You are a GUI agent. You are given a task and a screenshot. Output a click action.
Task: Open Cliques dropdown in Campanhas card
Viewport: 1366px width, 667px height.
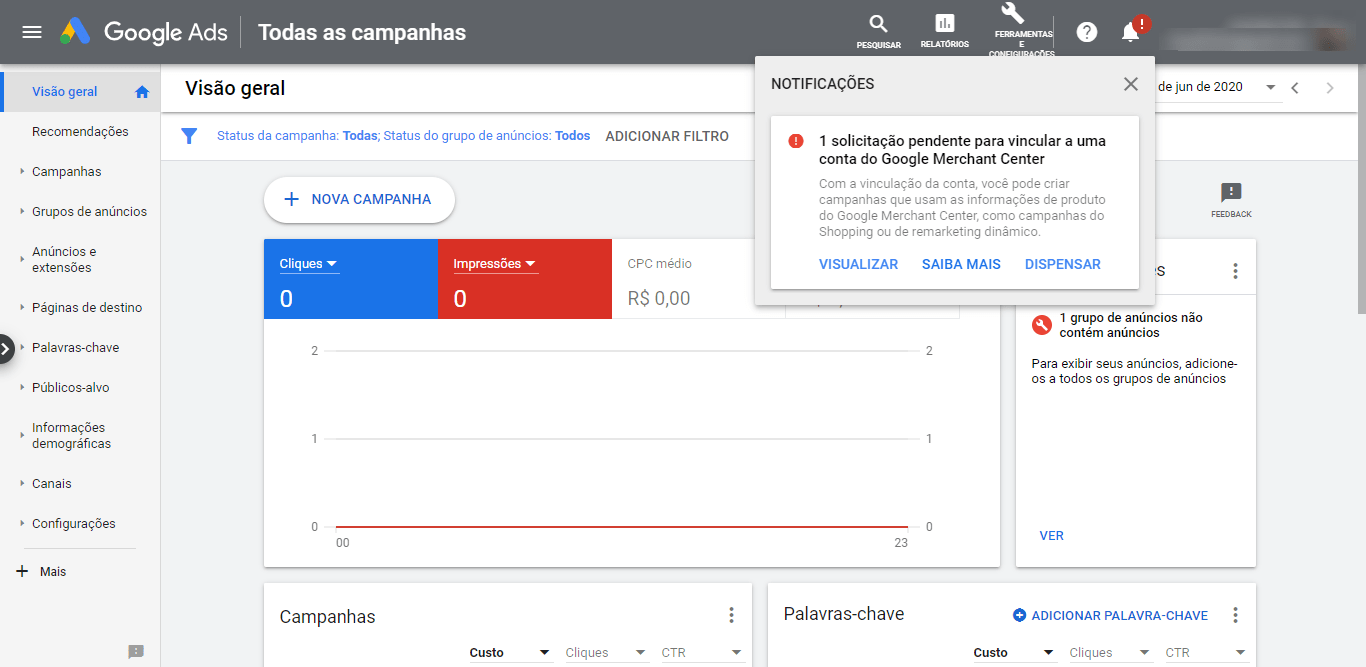coord(606,652)
